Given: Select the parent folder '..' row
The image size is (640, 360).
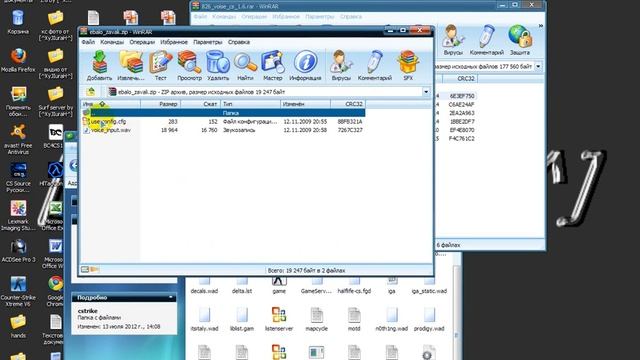Looking at the screenshot, I should pyautogui.click(x=223, y=113).
